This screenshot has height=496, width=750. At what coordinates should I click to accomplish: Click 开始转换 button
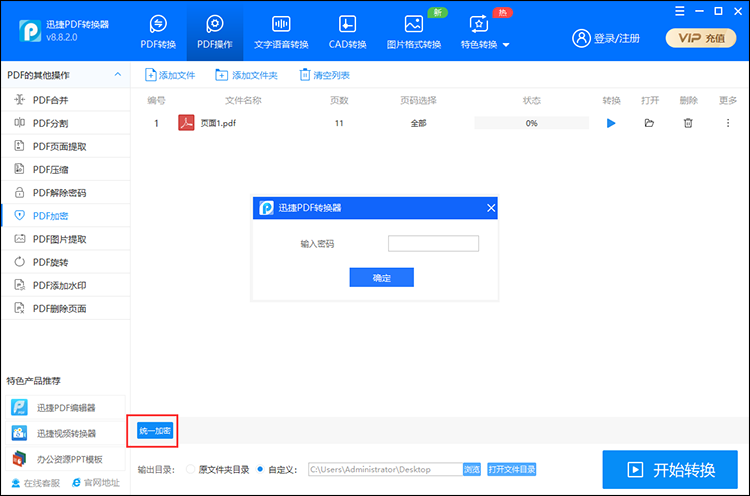(670, 470)
